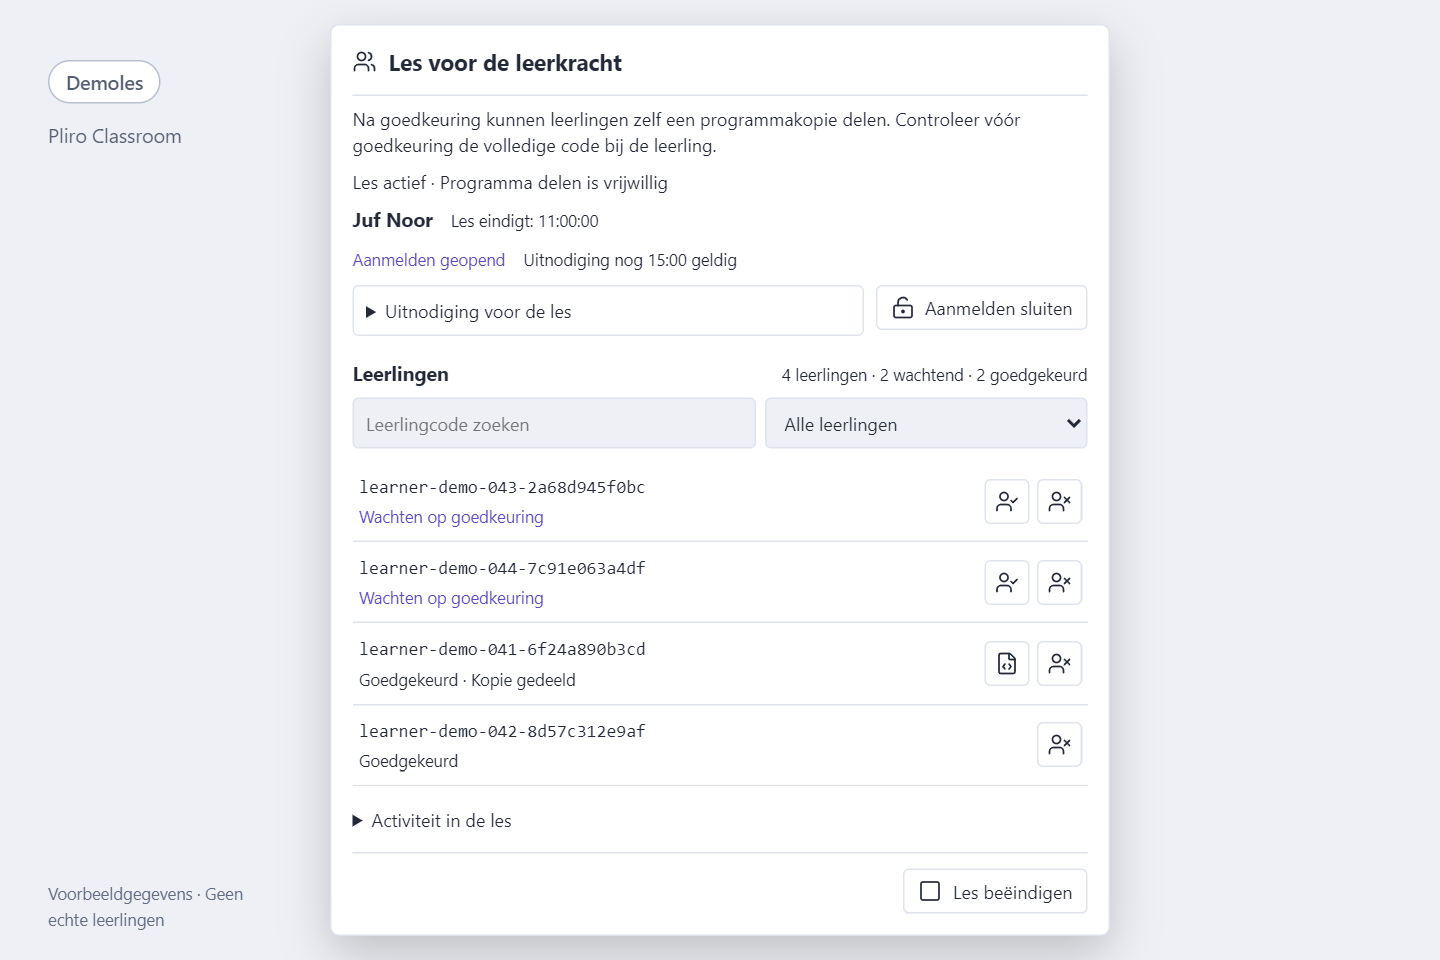Click the people icon beside Les voor de leerkracht
The image size is (1440, 960).
pyautogui.click(x=364, y=62)
